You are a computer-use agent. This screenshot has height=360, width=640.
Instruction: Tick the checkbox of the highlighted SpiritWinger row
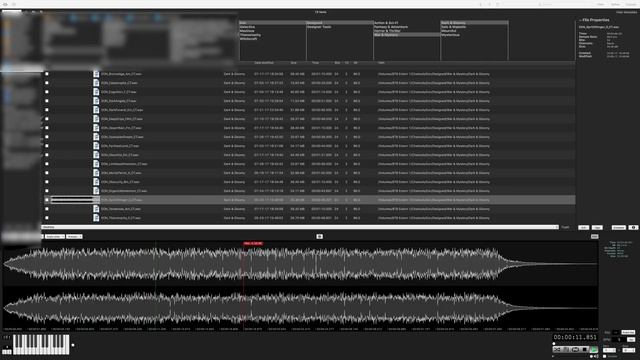47,200
